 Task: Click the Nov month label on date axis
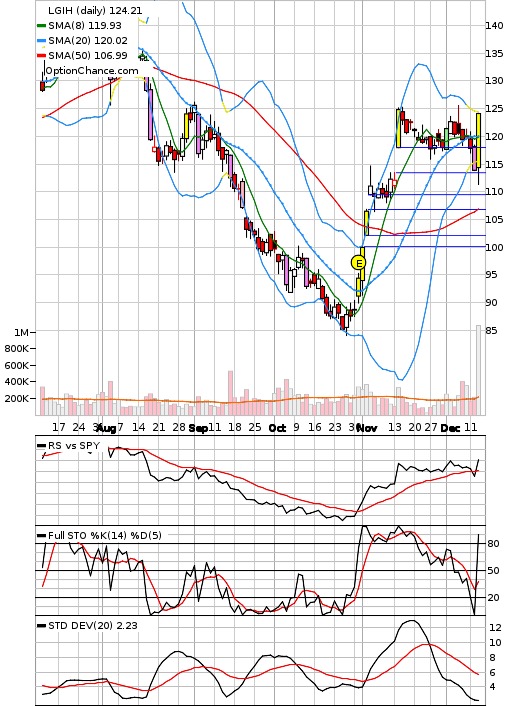pyautogui.click(x=367, y=428)
